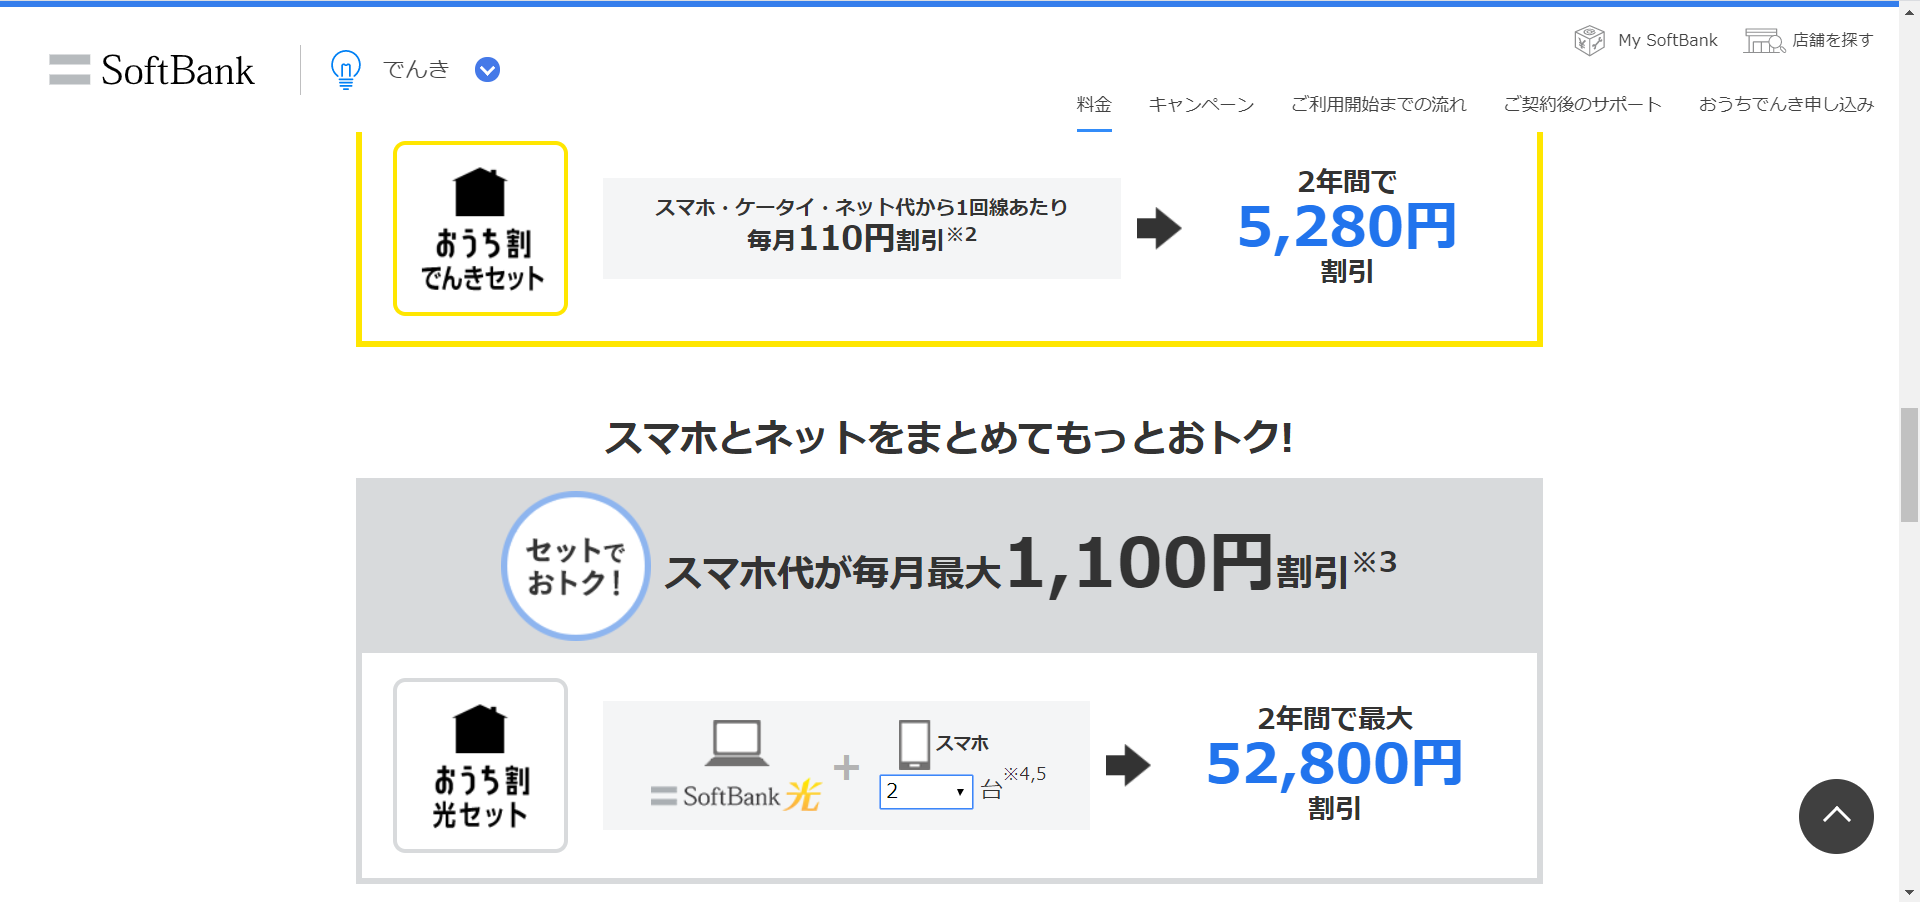
Task: Click the スマホとネットをまとめてもっとおトク! heading
Action: tap(949, 437)
